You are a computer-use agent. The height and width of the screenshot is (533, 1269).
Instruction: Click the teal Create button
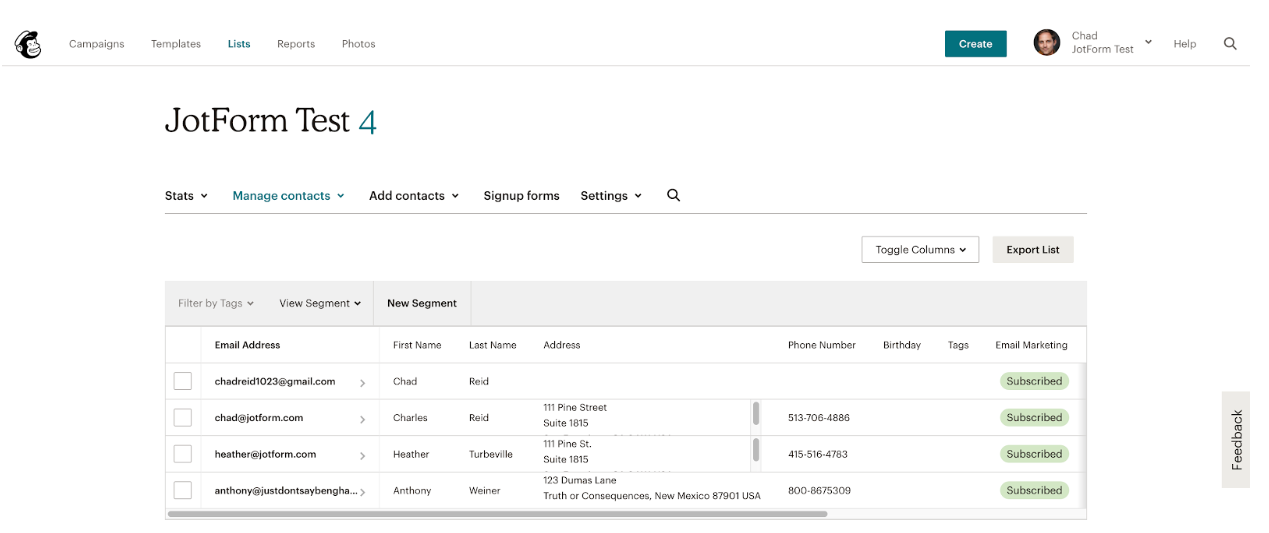point(975,44)
